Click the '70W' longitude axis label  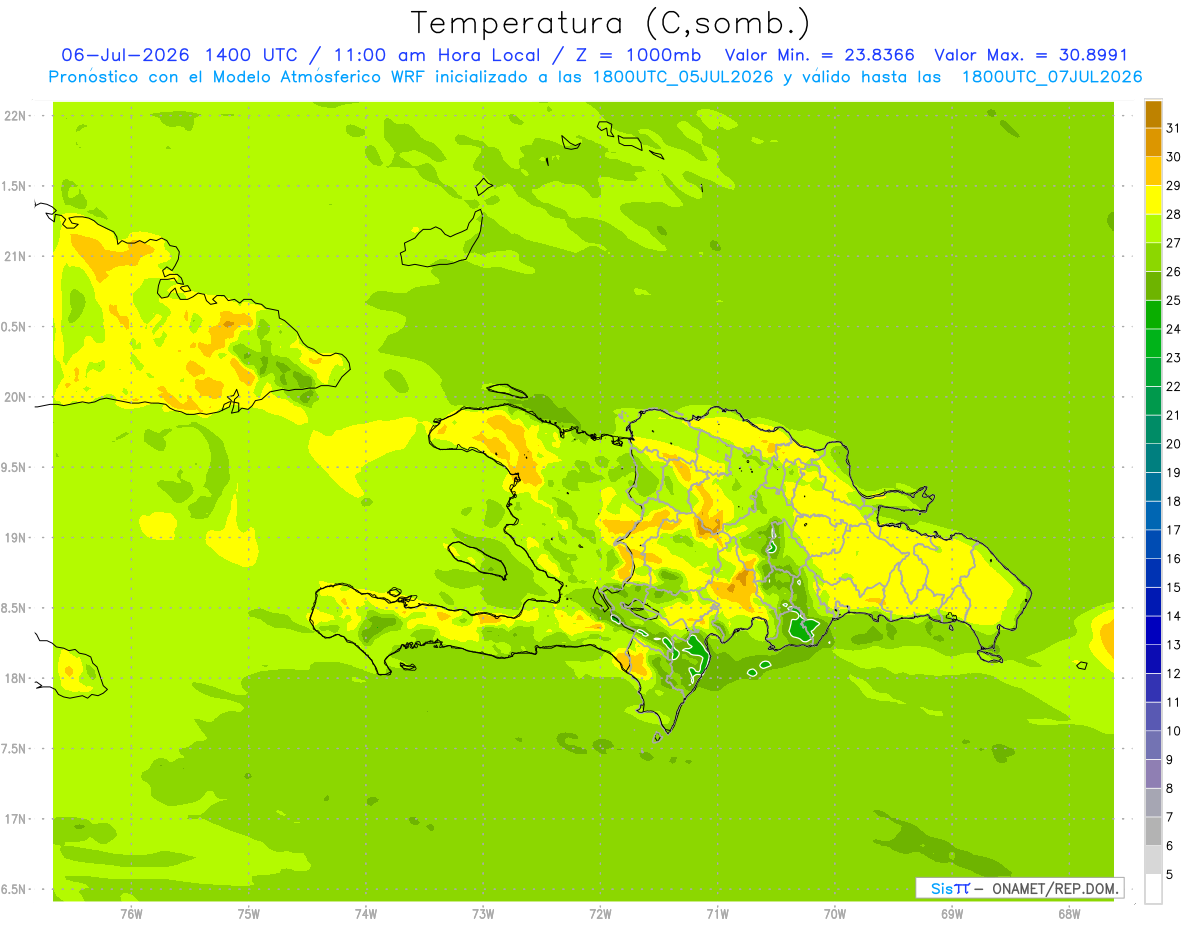[835, 913]
